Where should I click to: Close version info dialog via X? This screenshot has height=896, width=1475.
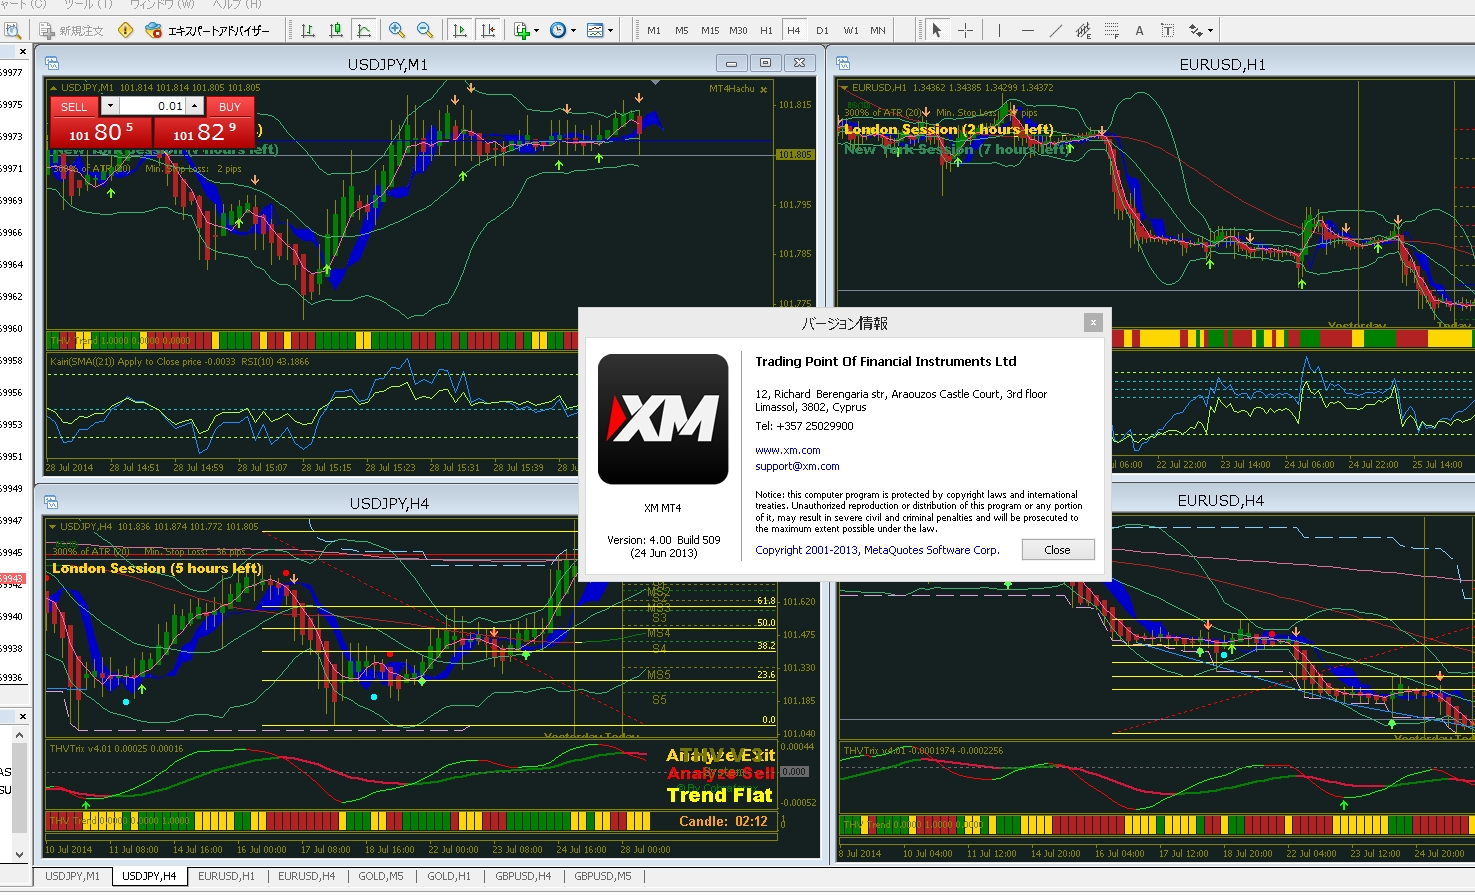click(x=1093, y=322)
